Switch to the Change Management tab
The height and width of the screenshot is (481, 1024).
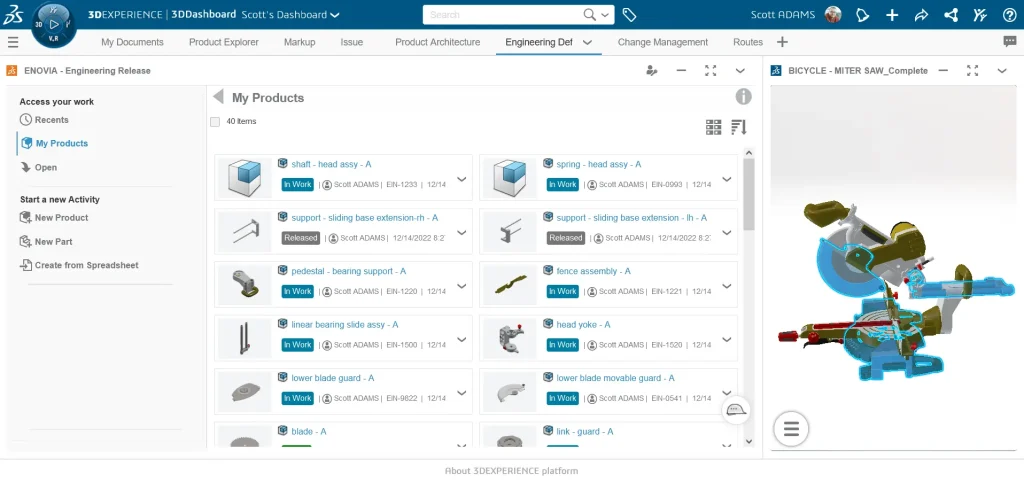point(662,42)
